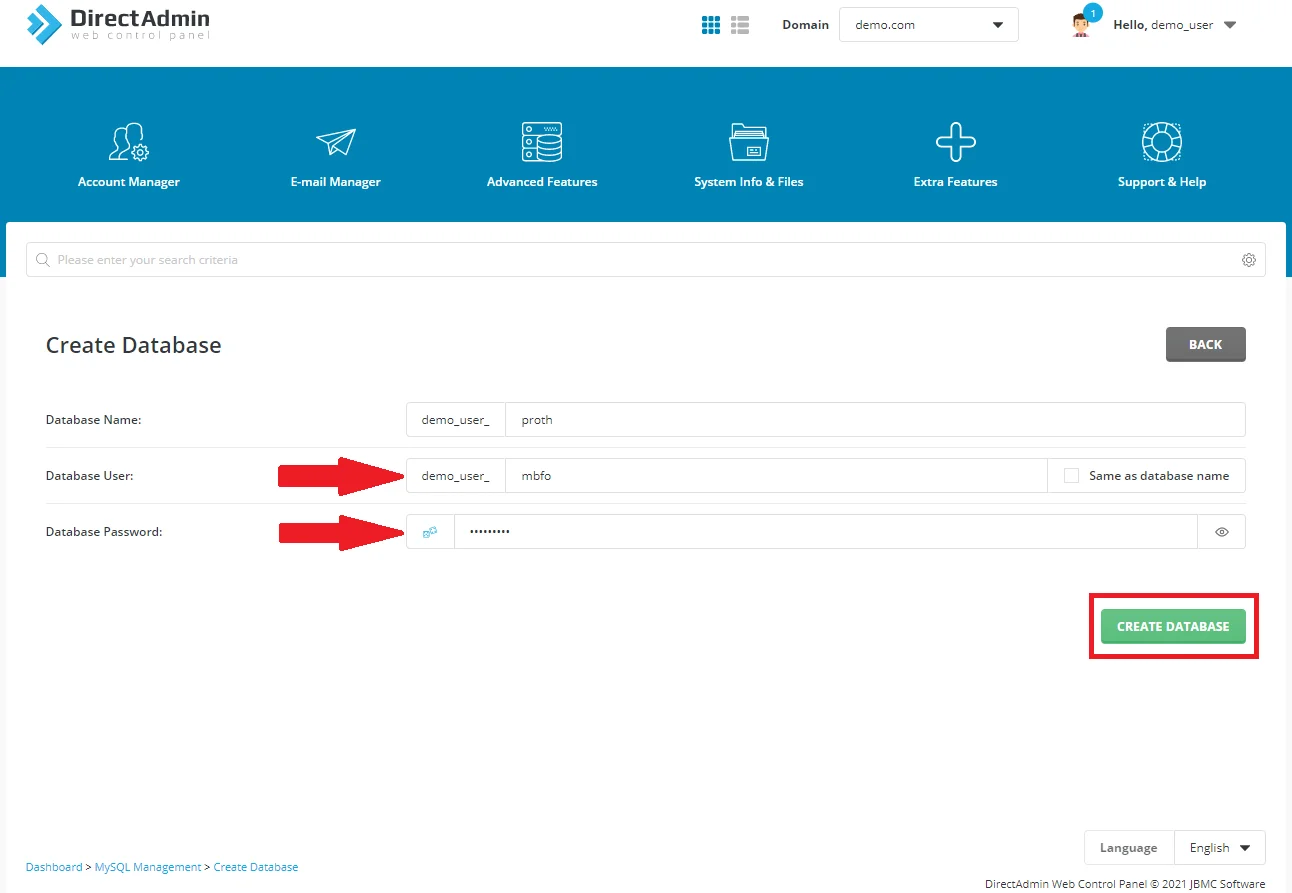The image size is (1292, 893).
Task: Open the Extra Features plus icon
Action: [x=955, y=143]
